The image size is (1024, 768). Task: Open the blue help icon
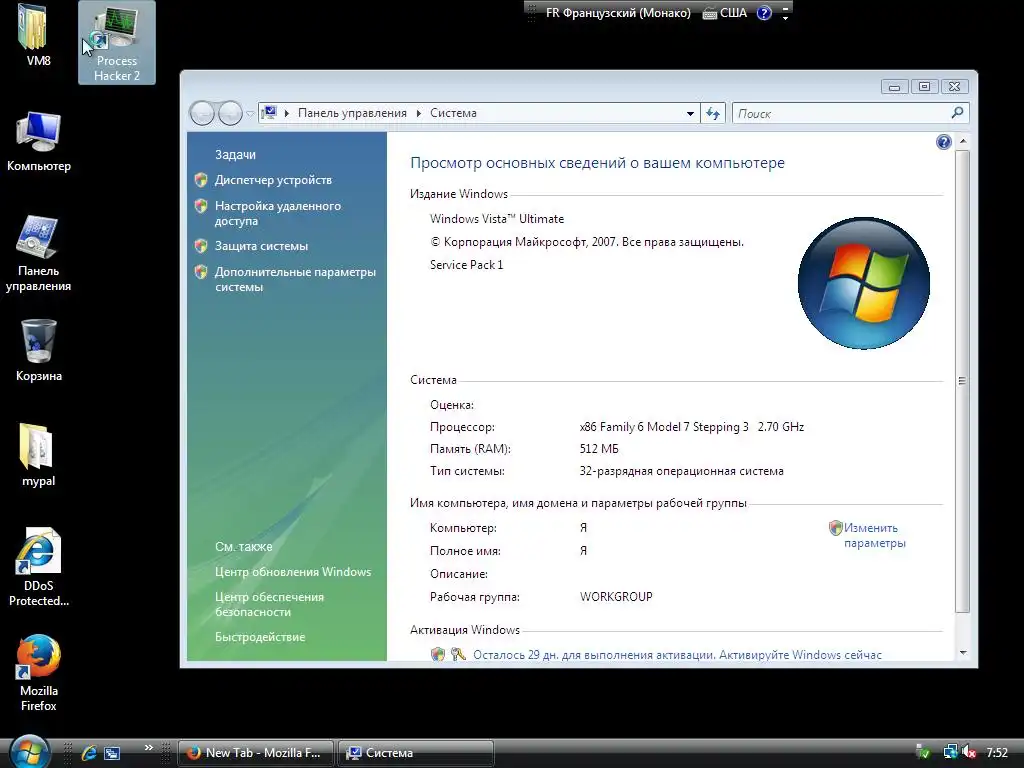tap(943, 142)
